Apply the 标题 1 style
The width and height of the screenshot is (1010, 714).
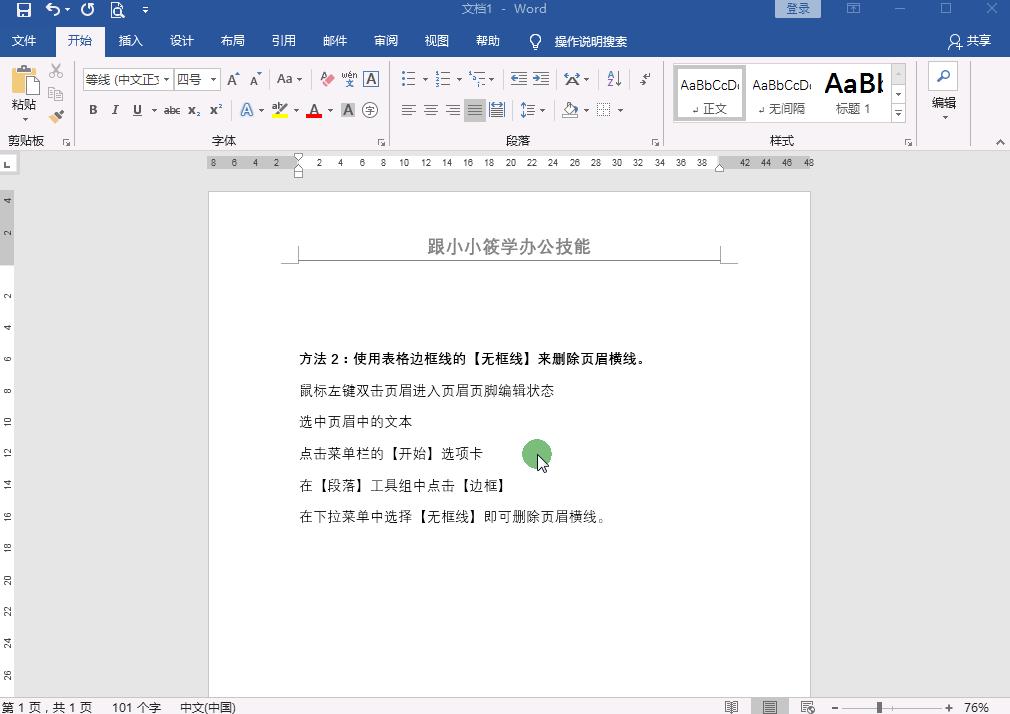click(853, 92)
